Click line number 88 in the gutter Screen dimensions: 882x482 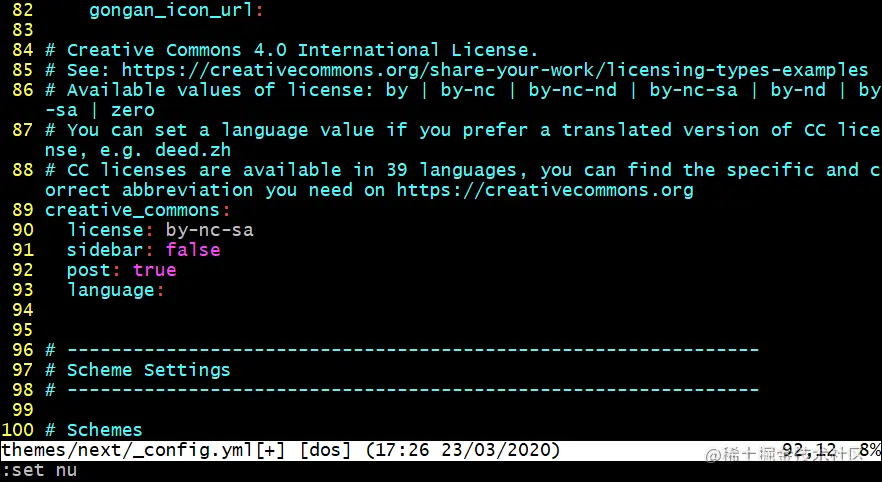pyautogui.click(x=22, y=170)
